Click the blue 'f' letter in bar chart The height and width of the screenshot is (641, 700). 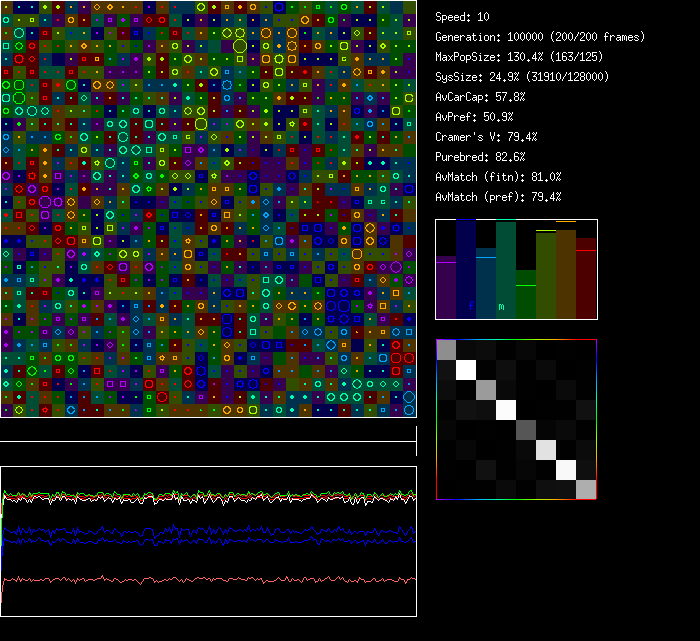click(471, 306)
